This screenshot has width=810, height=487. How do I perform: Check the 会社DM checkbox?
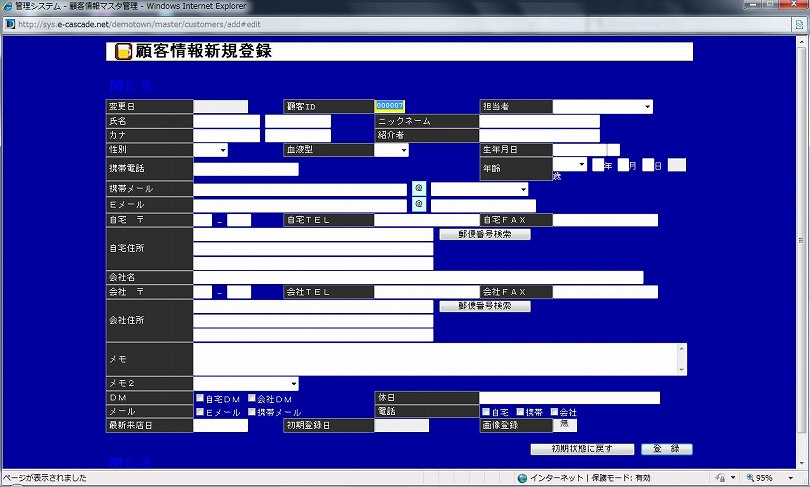pos(252,398)
